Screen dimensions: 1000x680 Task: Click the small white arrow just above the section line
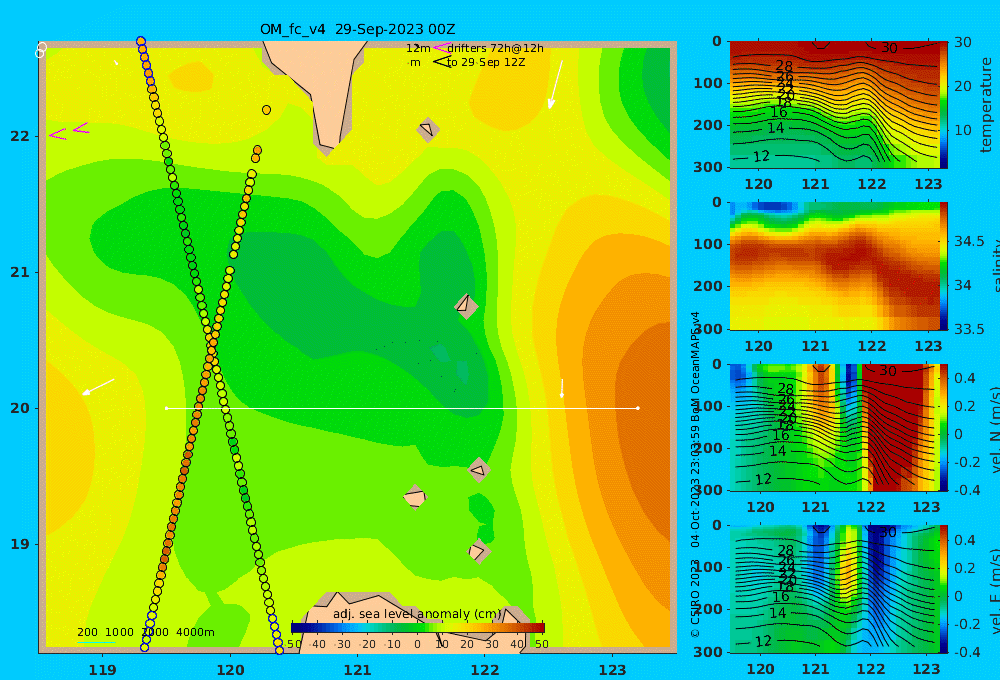(x=562, y=388)
